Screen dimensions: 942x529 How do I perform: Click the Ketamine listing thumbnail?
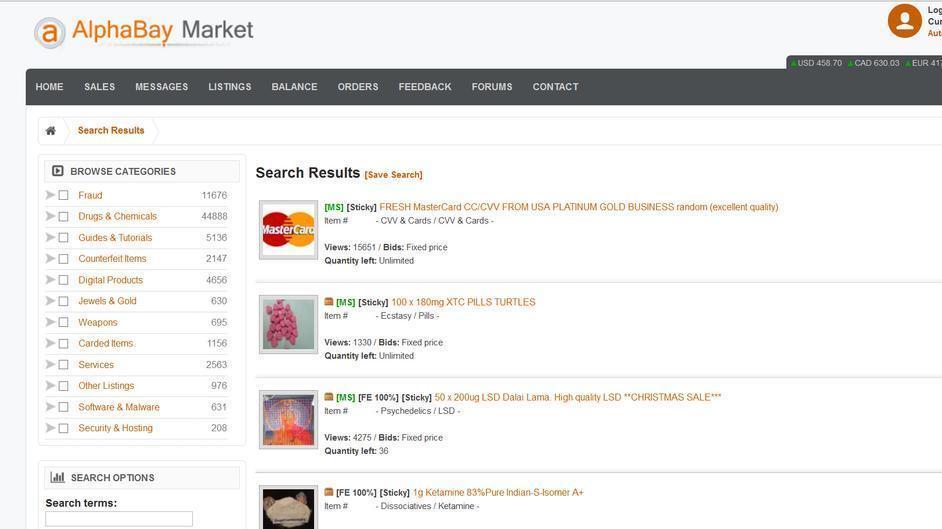click(288, 507)
